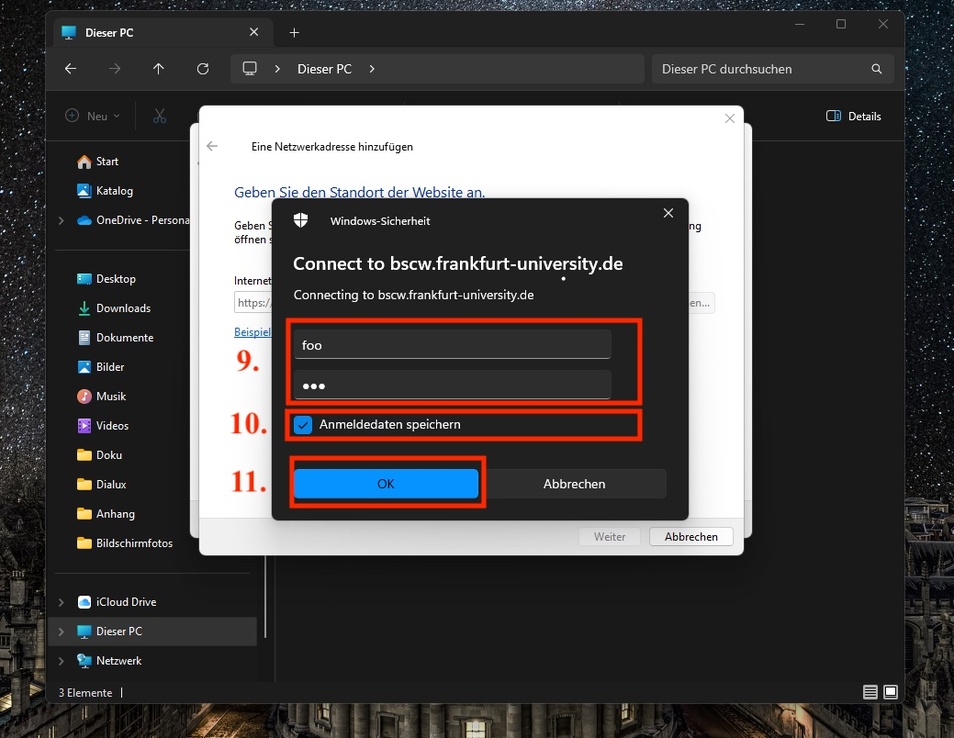
Task: Open the Anhang folder
Action: coord(106,513)
